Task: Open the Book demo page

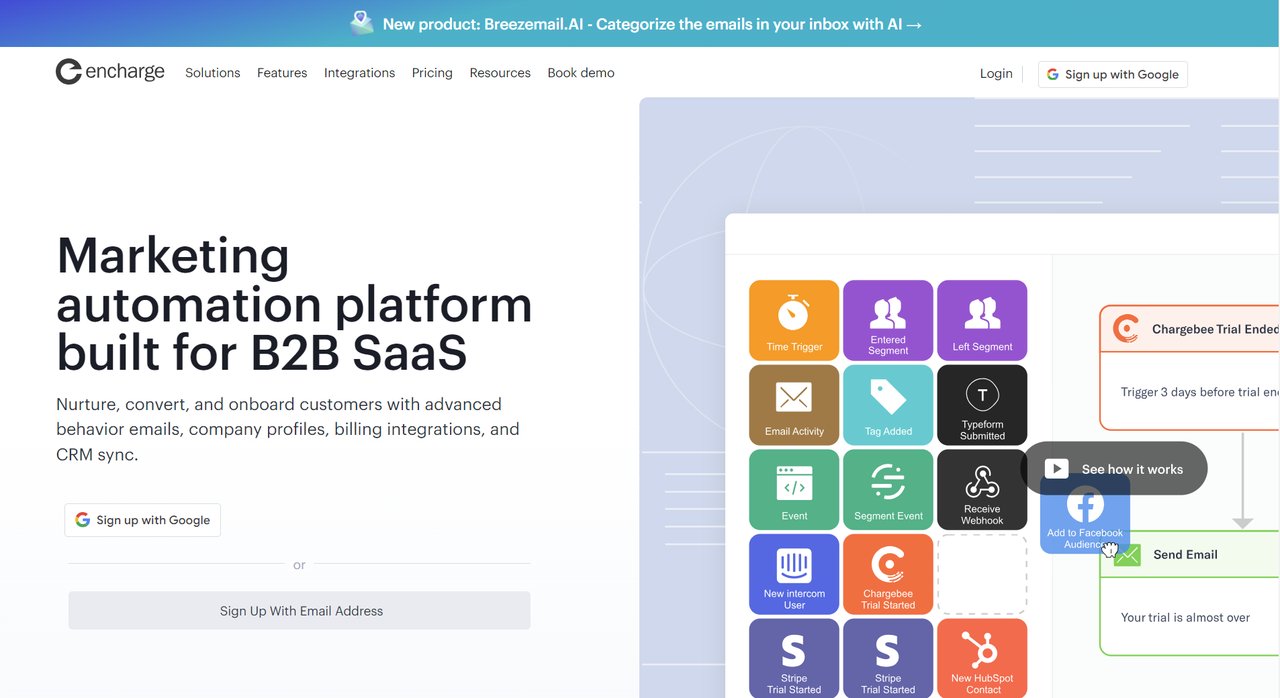Action: tap(581, 73)
